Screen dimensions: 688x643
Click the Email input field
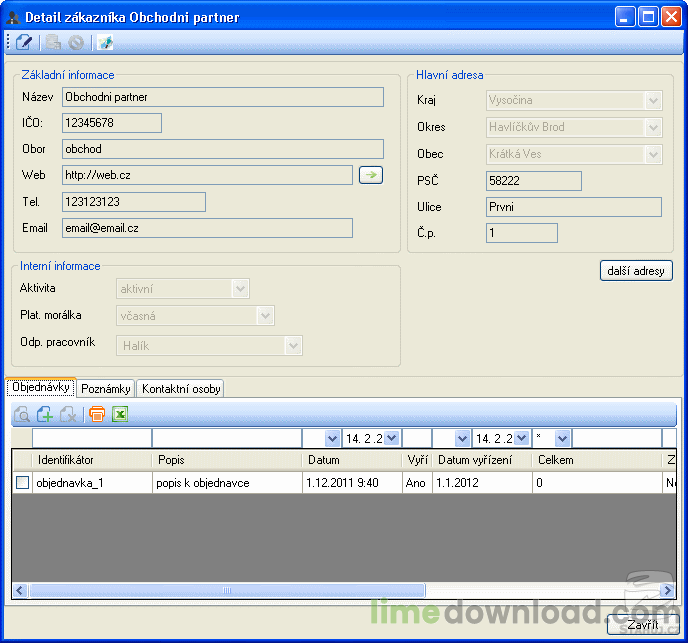click(207, 228)
